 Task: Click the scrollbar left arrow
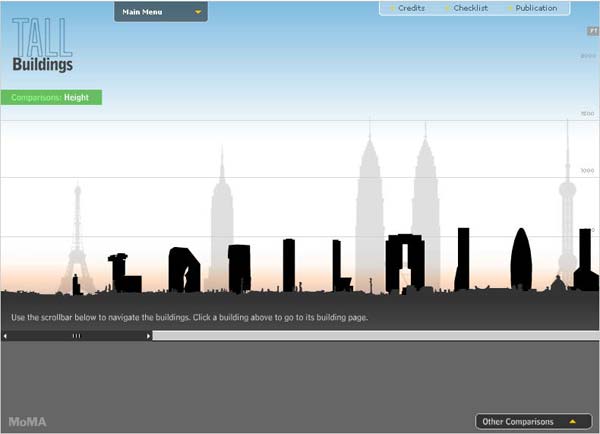(x=5, y=336)
